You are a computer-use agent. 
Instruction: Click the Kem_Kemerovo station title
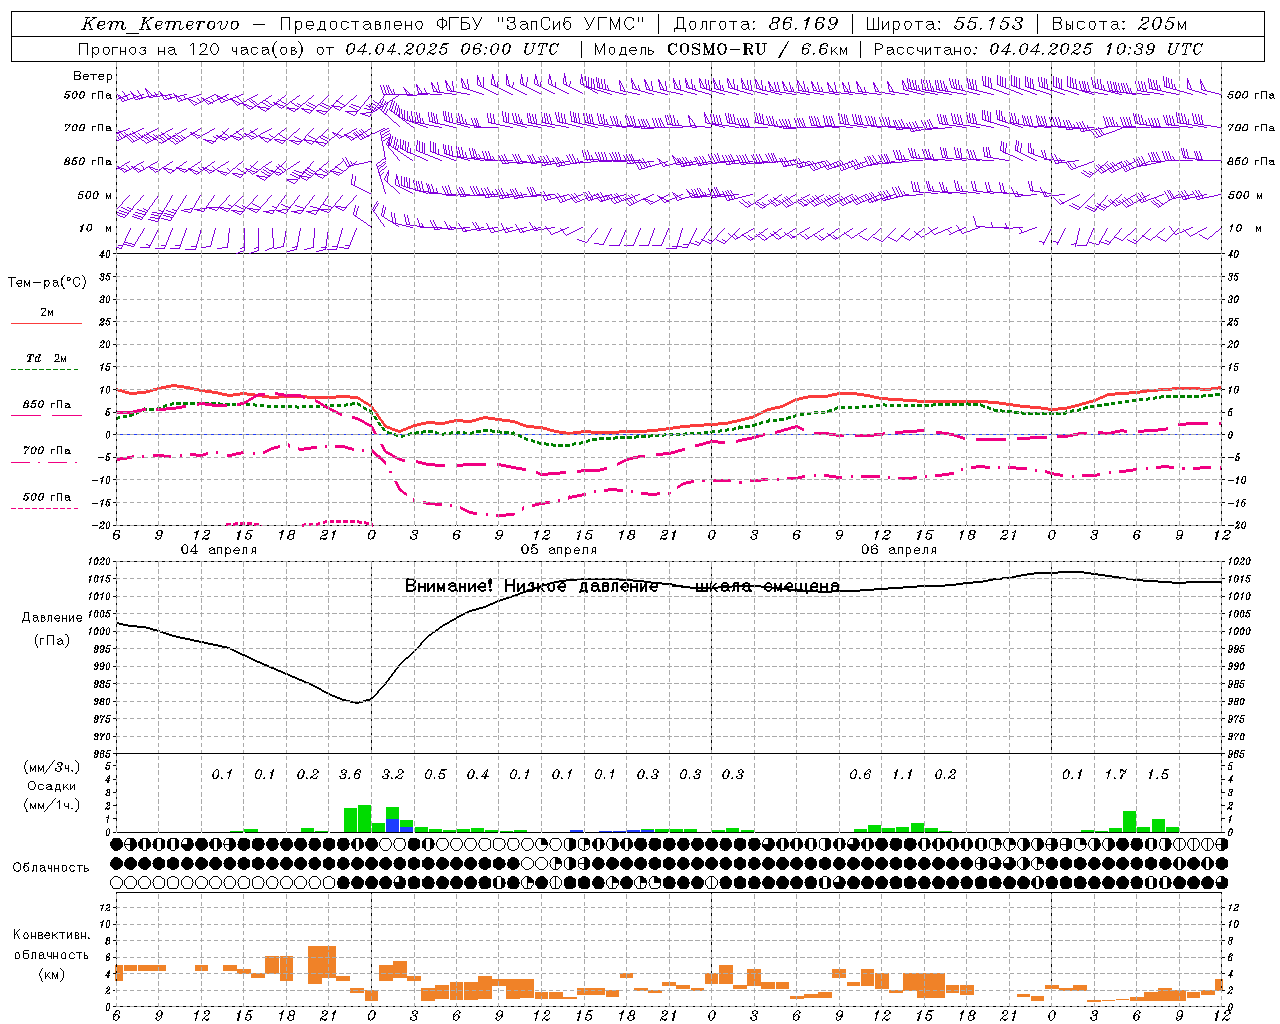coord(160,24)
